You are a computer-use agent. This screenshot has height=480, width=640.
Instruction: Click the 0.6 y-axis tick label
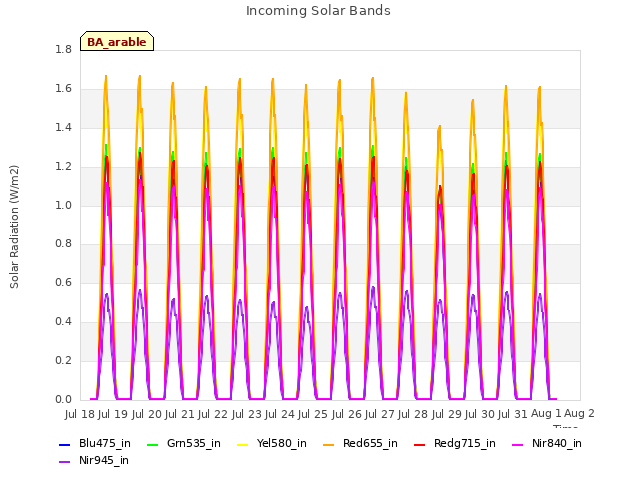[x=63, y=282]
